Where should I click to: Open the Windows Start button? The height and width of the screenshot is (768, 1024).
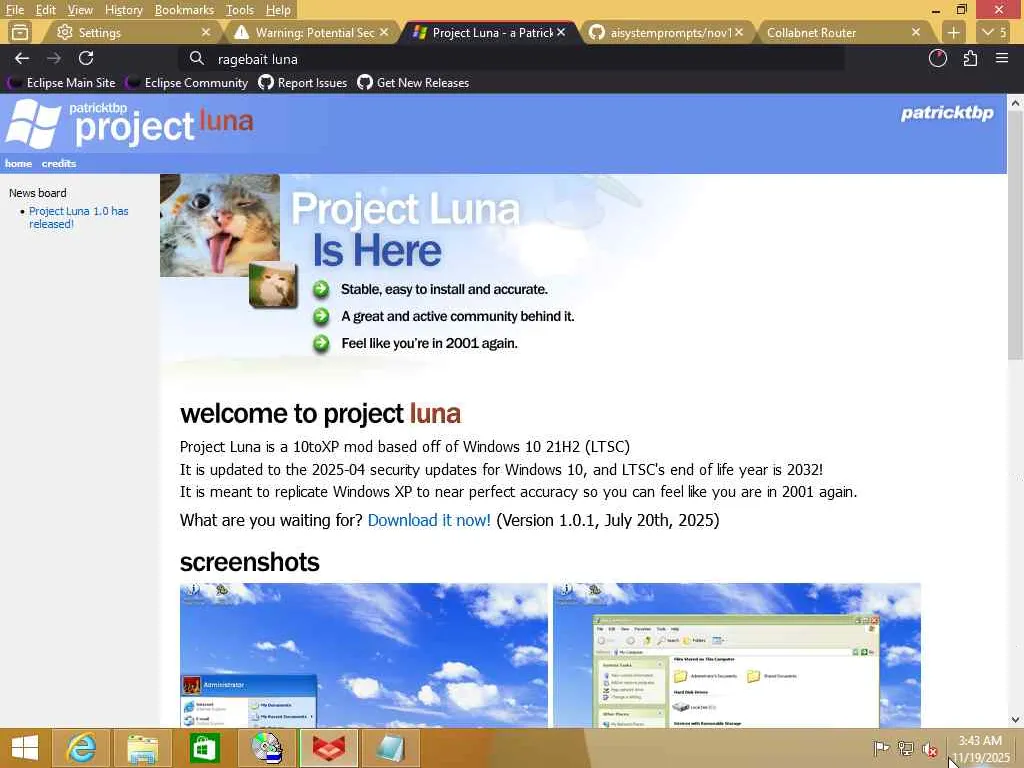coord(25,748)
